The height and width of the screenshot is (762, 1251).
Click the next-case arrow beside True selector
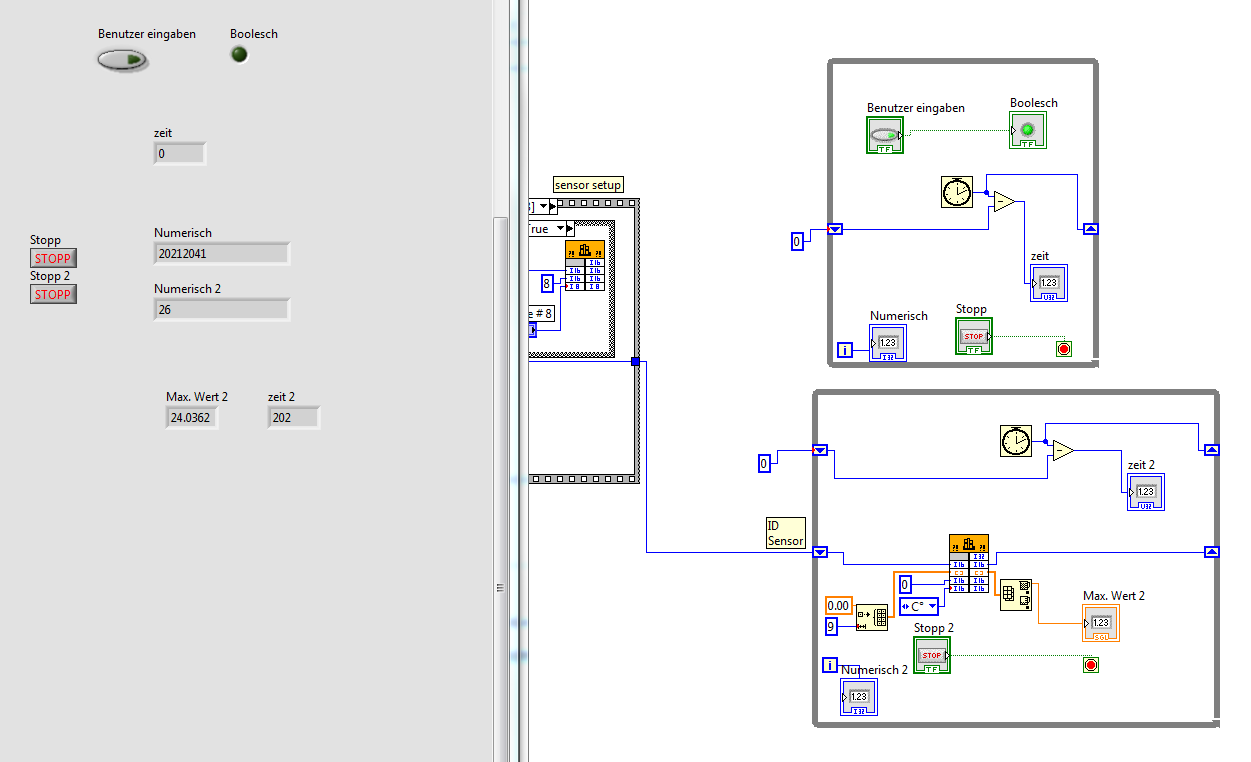pos(571,229)
